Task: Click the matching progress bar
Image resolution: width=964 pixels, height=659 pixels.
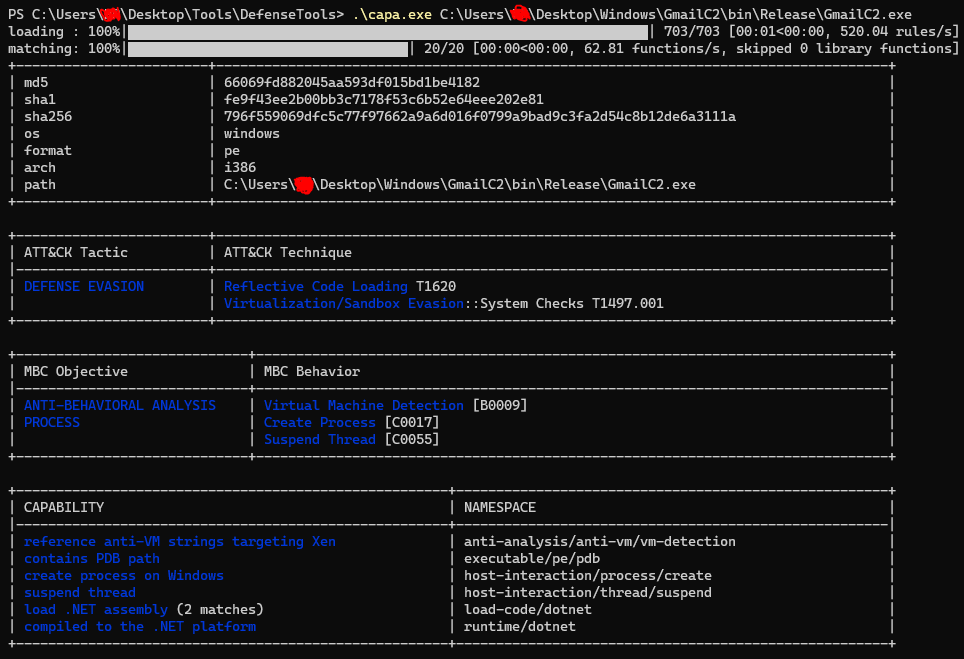Action: [268, 49]
